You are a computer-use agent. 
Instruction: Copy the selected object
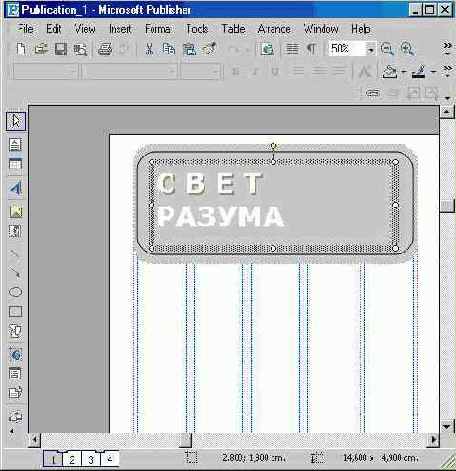tap(169, 49)
